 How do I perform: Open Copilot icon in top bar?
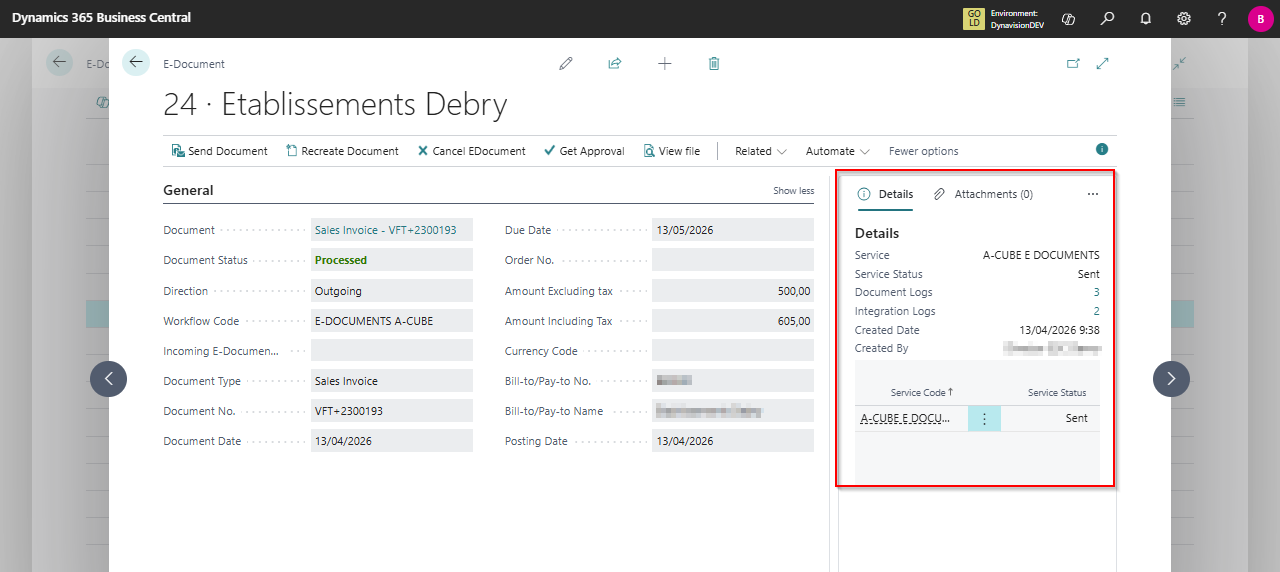pos(1068,18)
